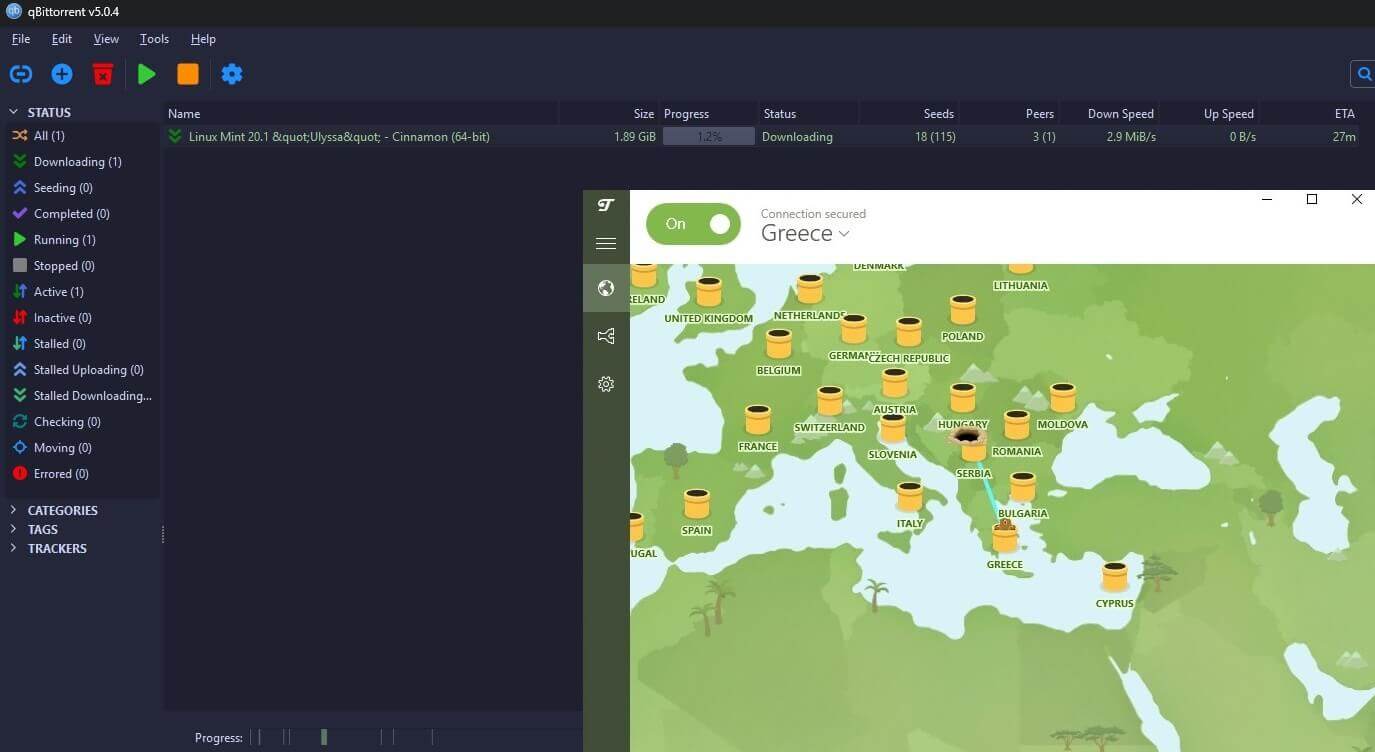
Task: Select the Netherlands tunnel on the map
Action: pos(810,289)
